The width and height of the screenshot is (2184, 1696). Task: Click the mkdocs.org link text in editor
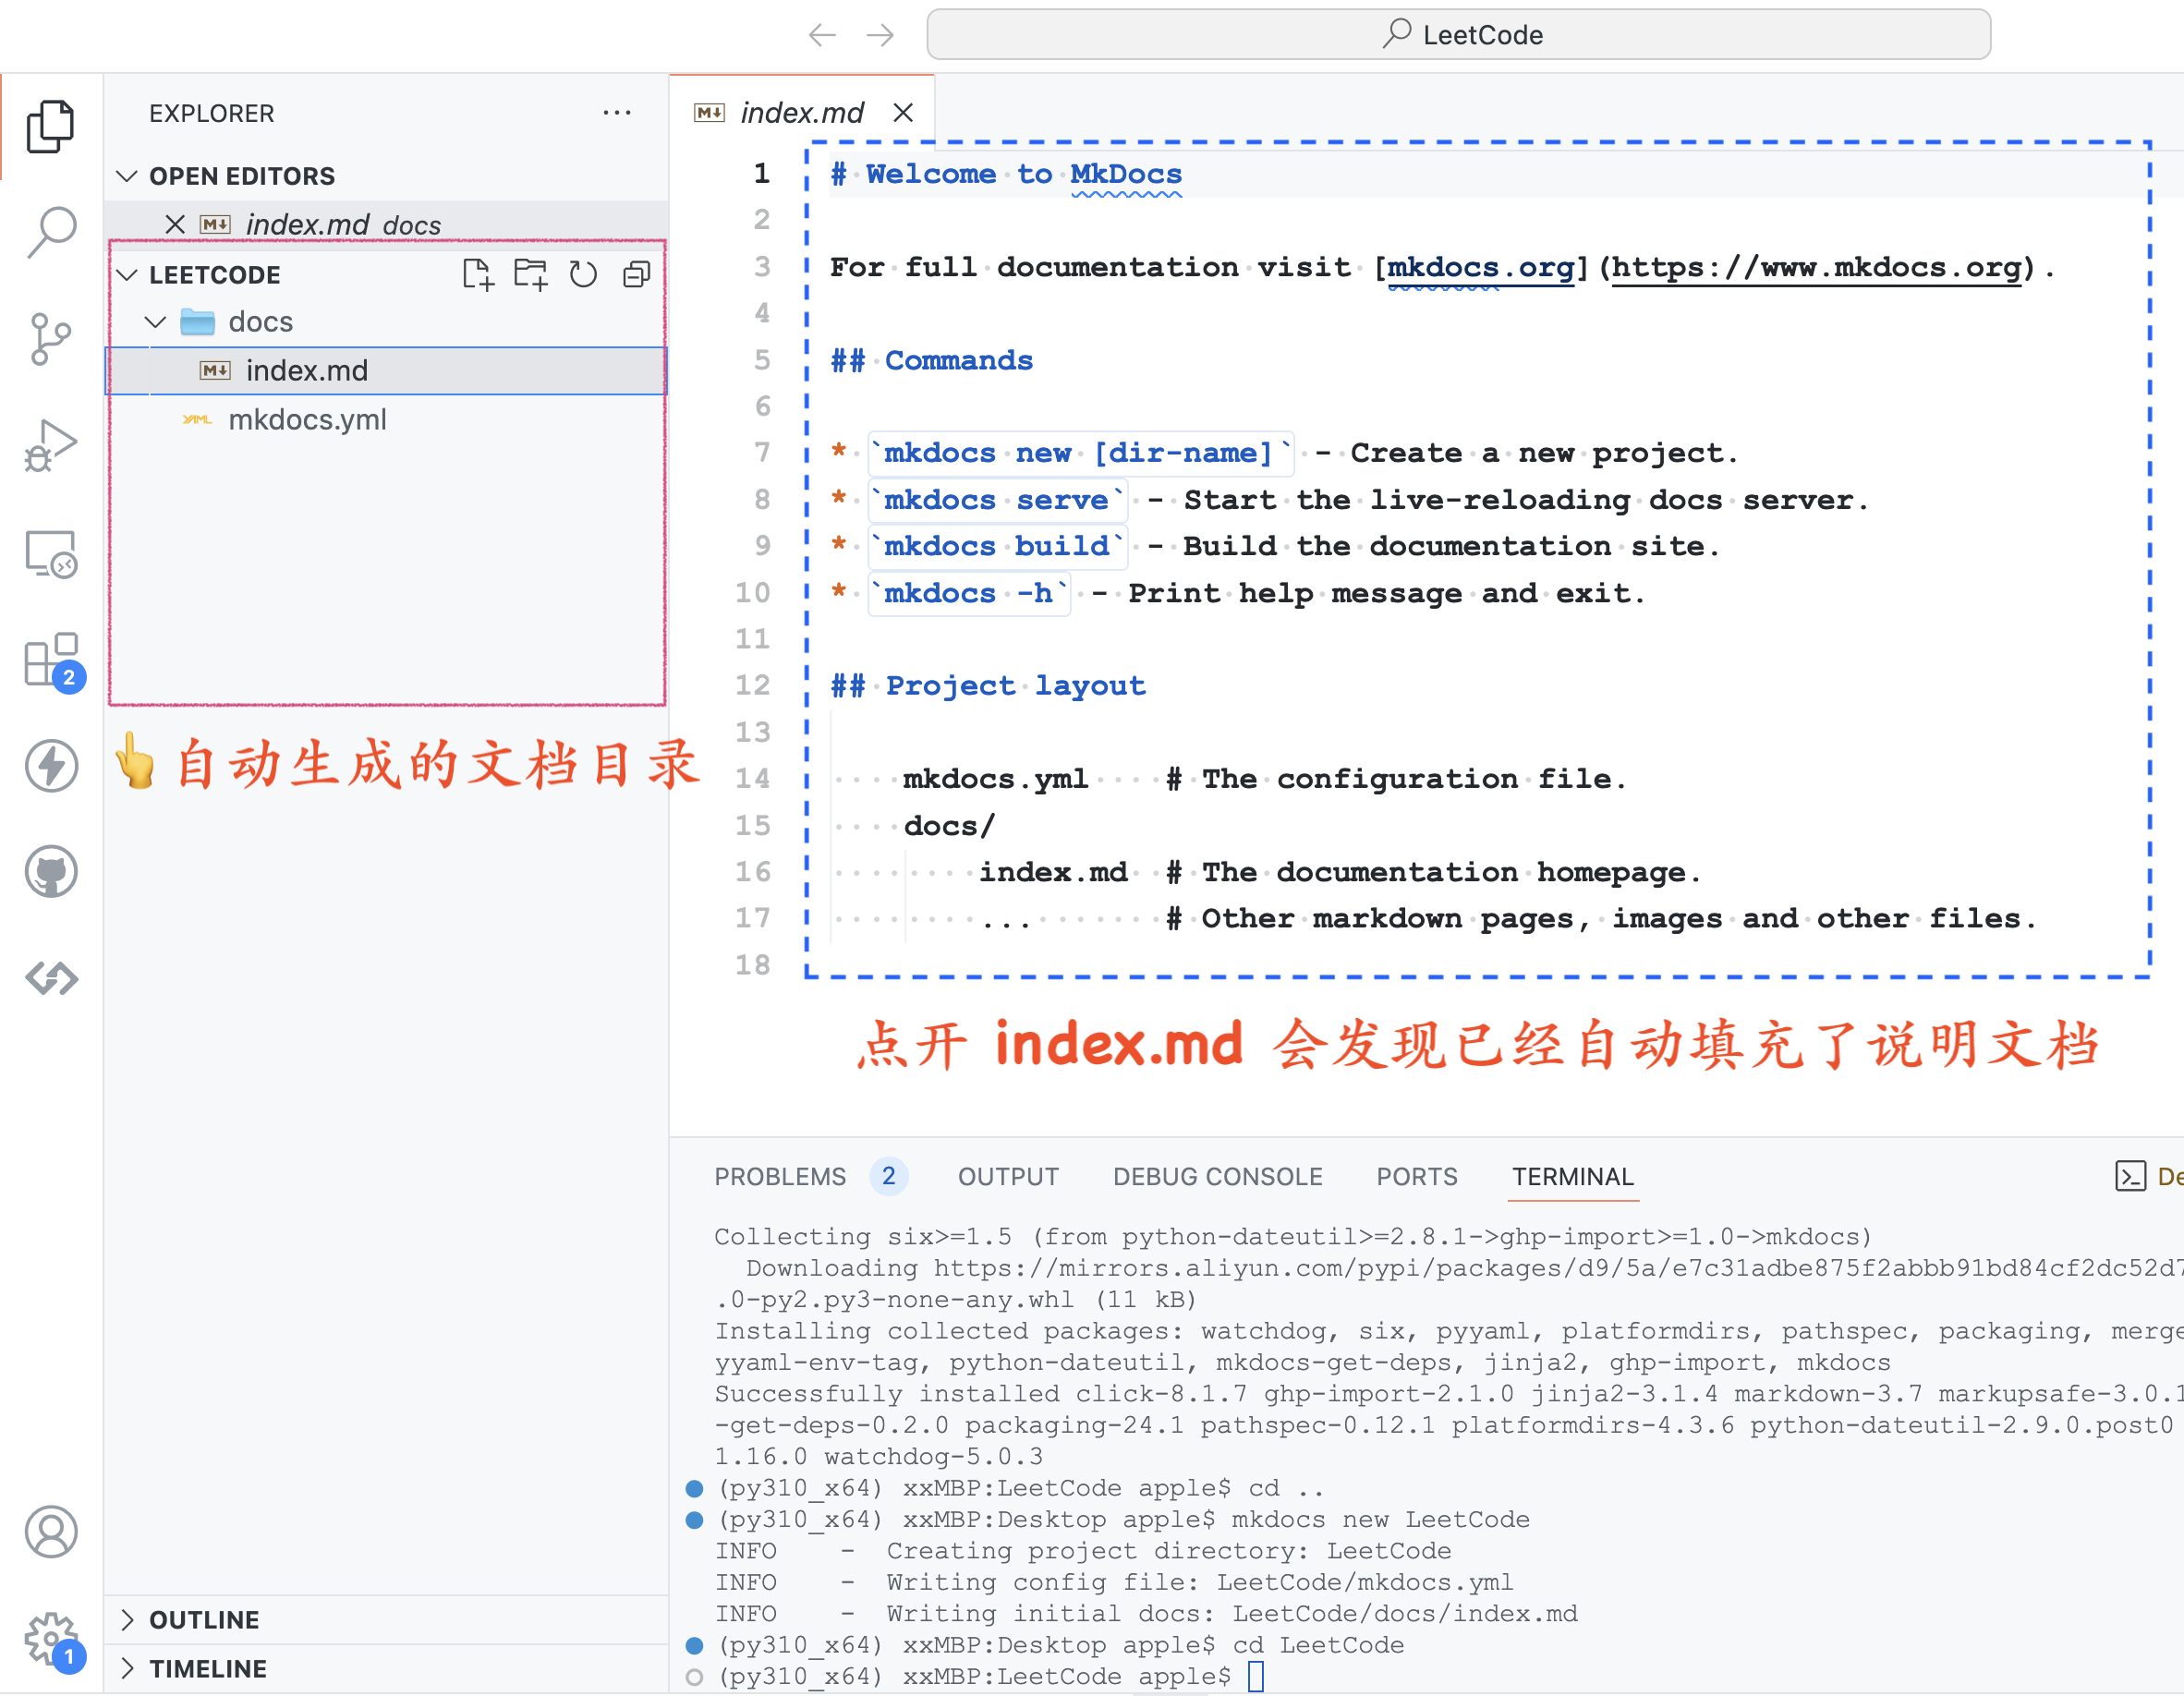[1480, 267]
